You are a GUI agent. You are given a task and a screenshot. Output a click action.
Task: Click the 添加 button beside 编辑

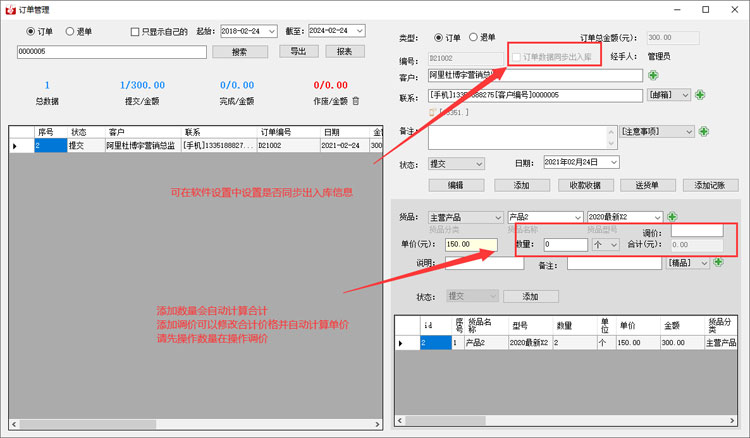(x=521, y=185)
